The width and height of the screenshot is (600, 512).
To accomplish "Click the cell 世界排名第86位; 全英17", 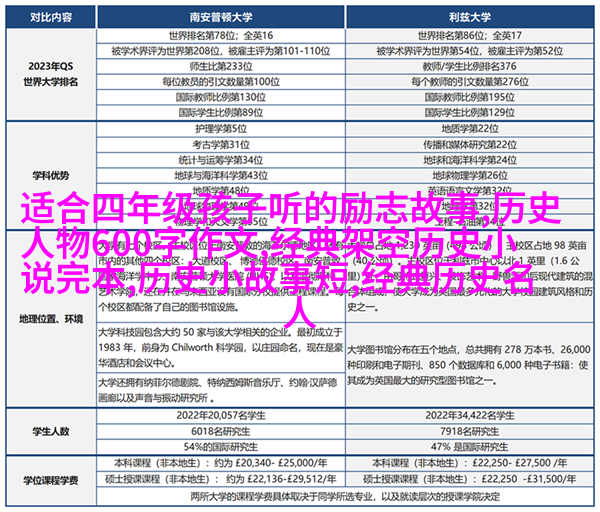I will pos(470,36).
